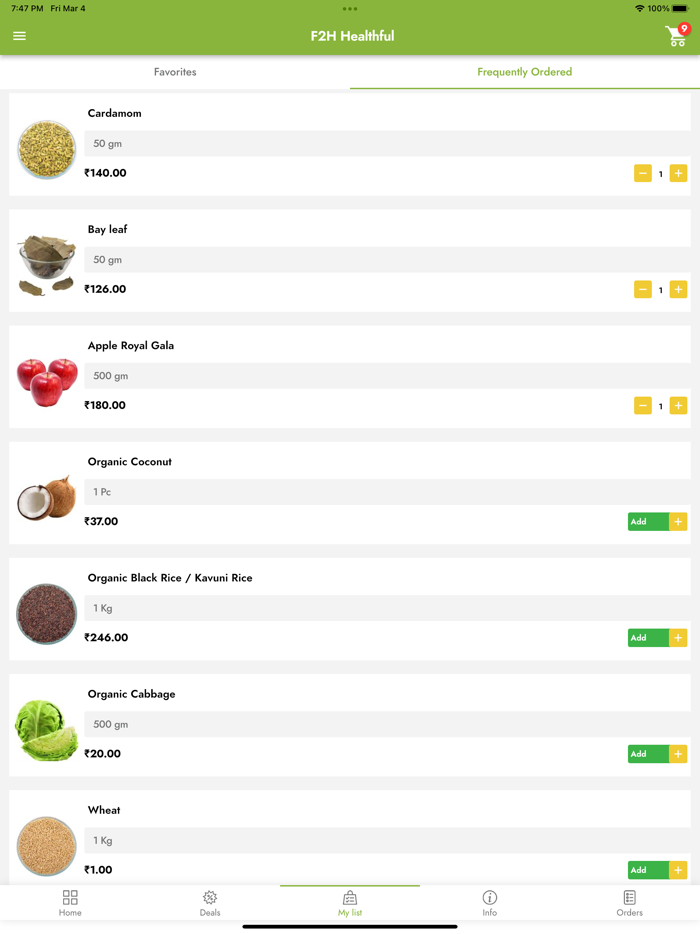Viewport: 700px width, 934px height.
Task: Tap the plus next to Organic Coconut Add
Action: pos(679,521)
